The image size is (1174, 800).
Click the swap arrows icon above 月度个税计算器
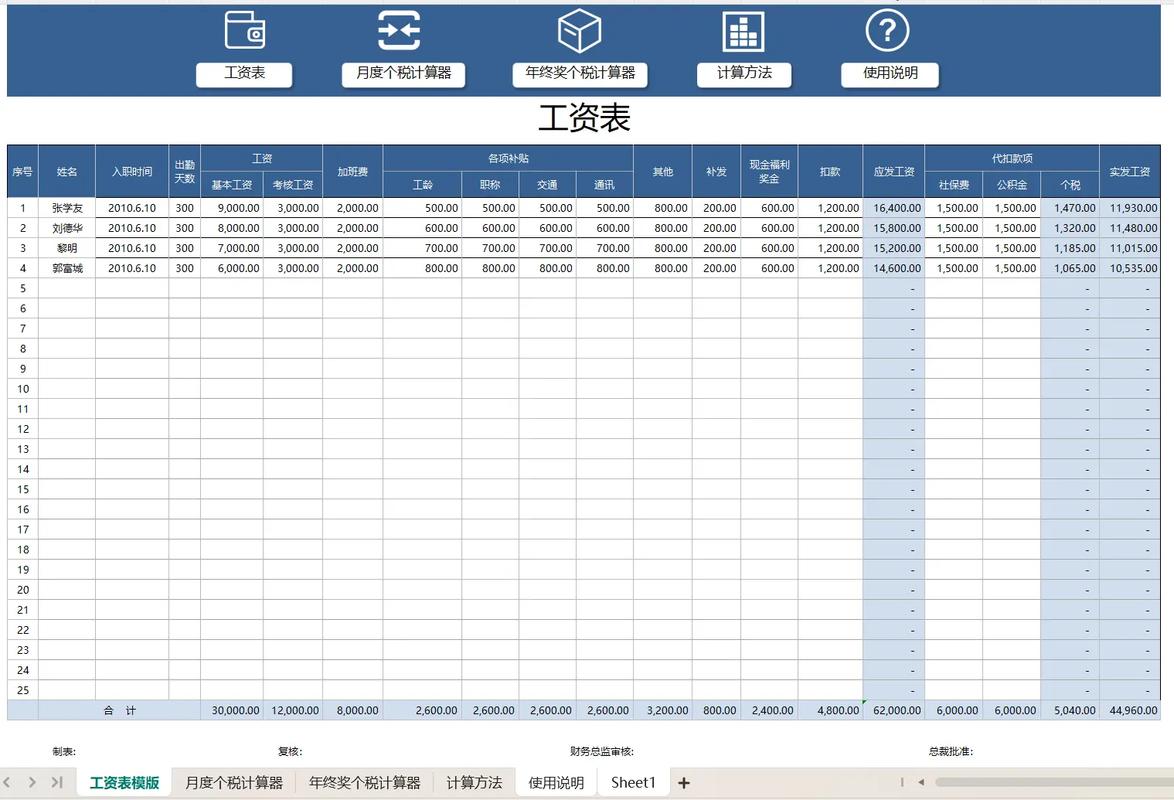point(399,30)
